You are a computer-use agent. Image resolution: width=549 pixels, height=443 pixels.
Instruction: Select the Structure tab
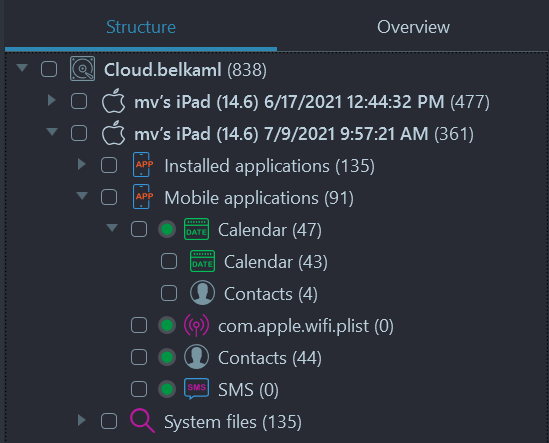[141, 27]
